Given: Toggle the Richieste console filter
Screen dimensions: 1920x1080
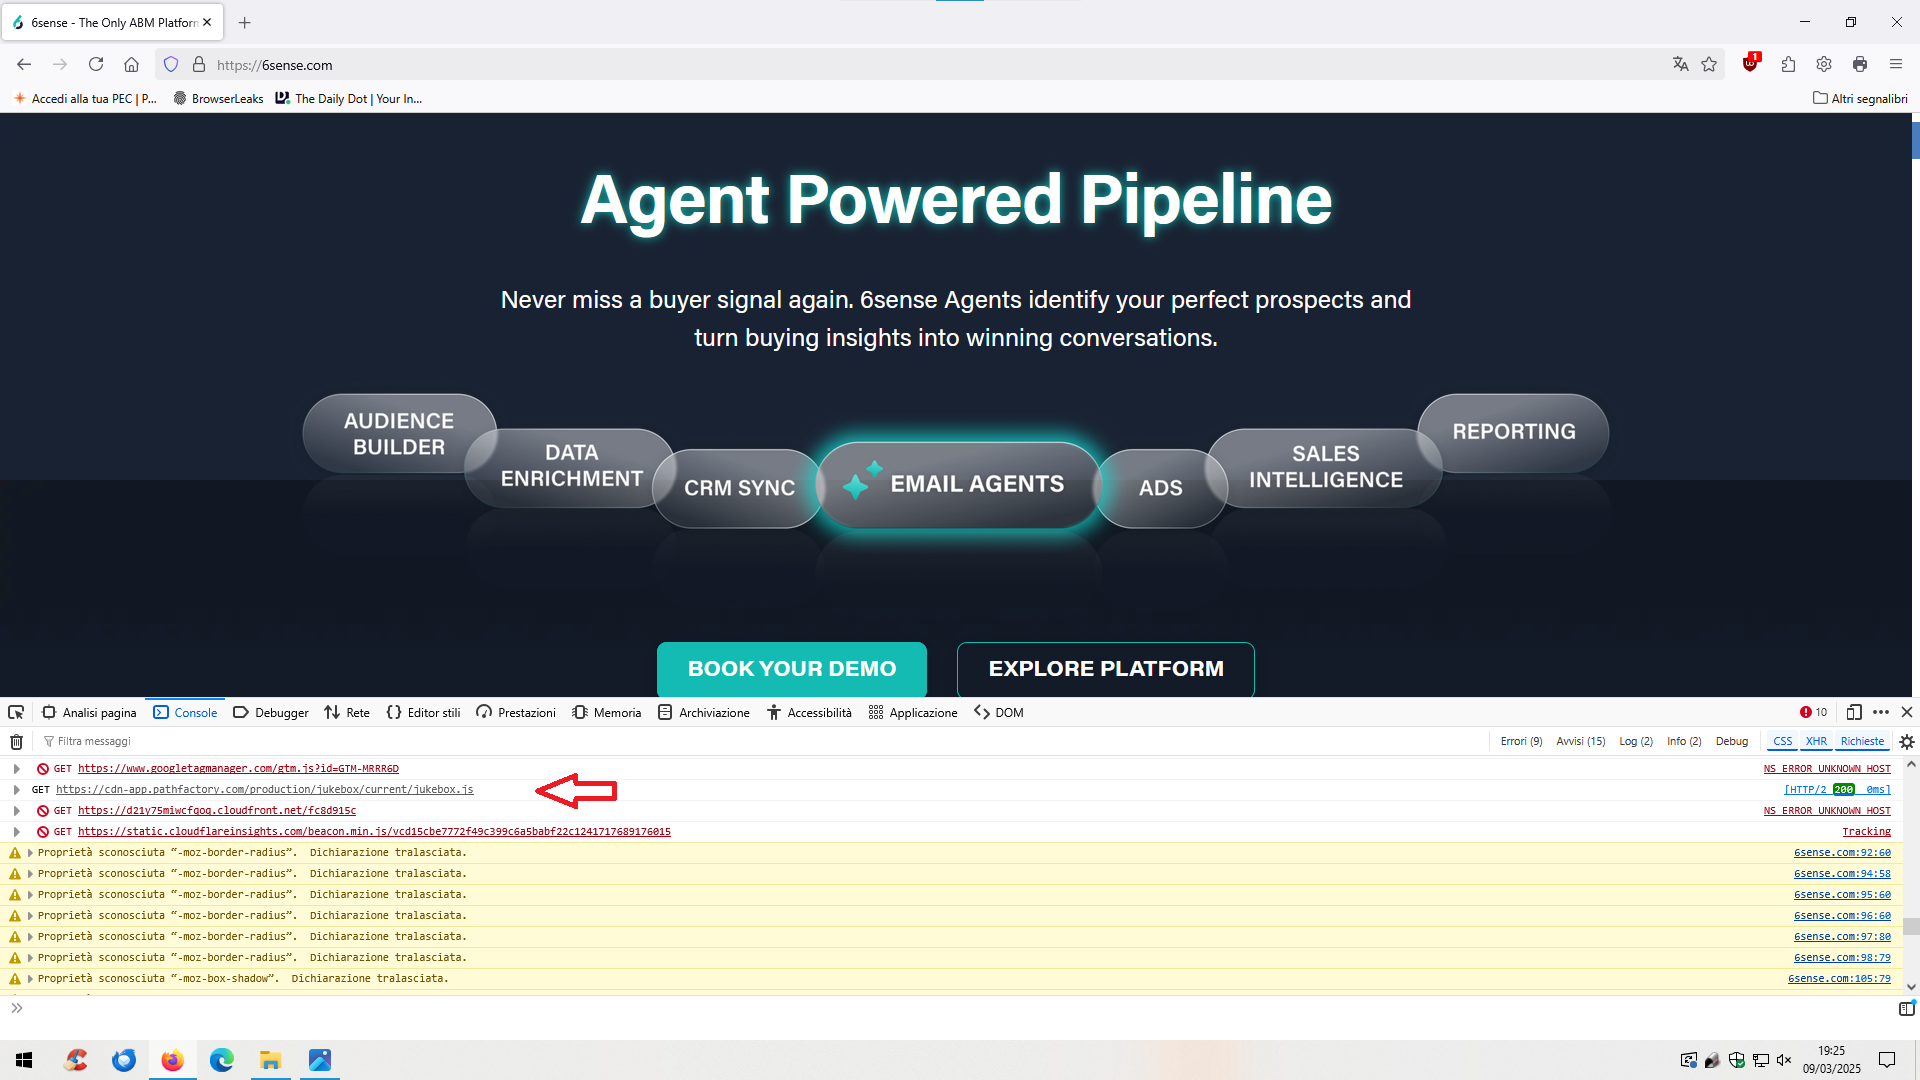Looking at the screenshot, I should [1862, 742].
